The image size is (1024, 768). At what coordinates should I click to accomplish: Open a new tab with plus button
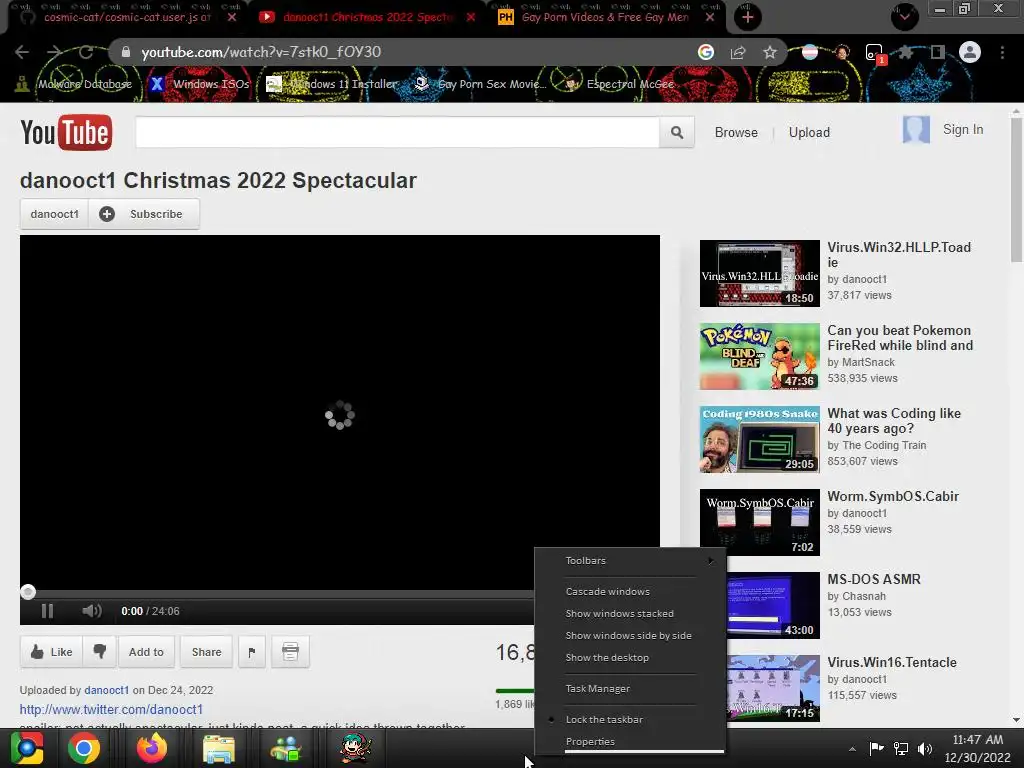pos(748,17)
